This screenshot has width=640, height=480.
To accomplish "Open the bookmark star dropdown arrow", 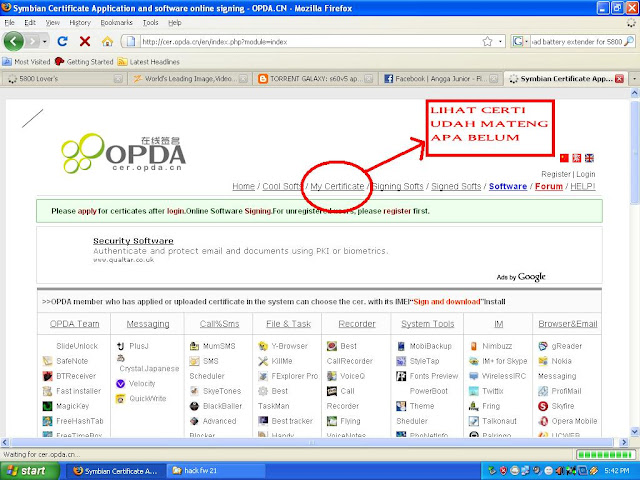I will point(500,41).
